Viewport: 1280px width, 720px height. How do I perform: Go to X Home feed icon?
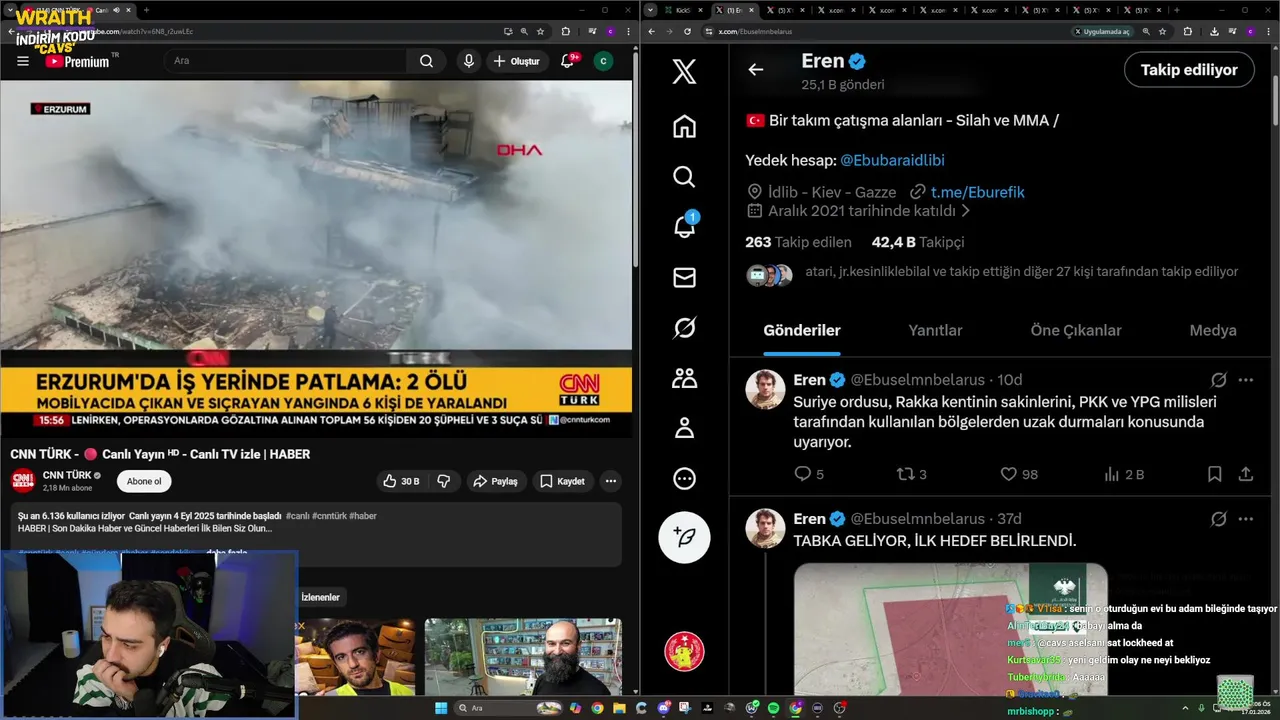tap(684, 126)
